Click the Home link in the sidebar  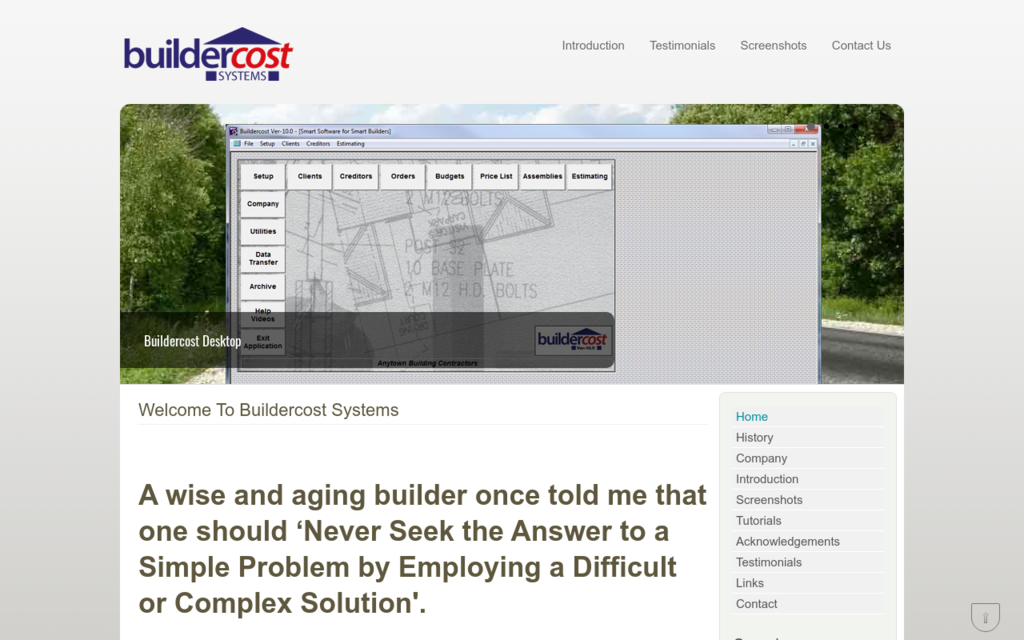tap(752, 417)
